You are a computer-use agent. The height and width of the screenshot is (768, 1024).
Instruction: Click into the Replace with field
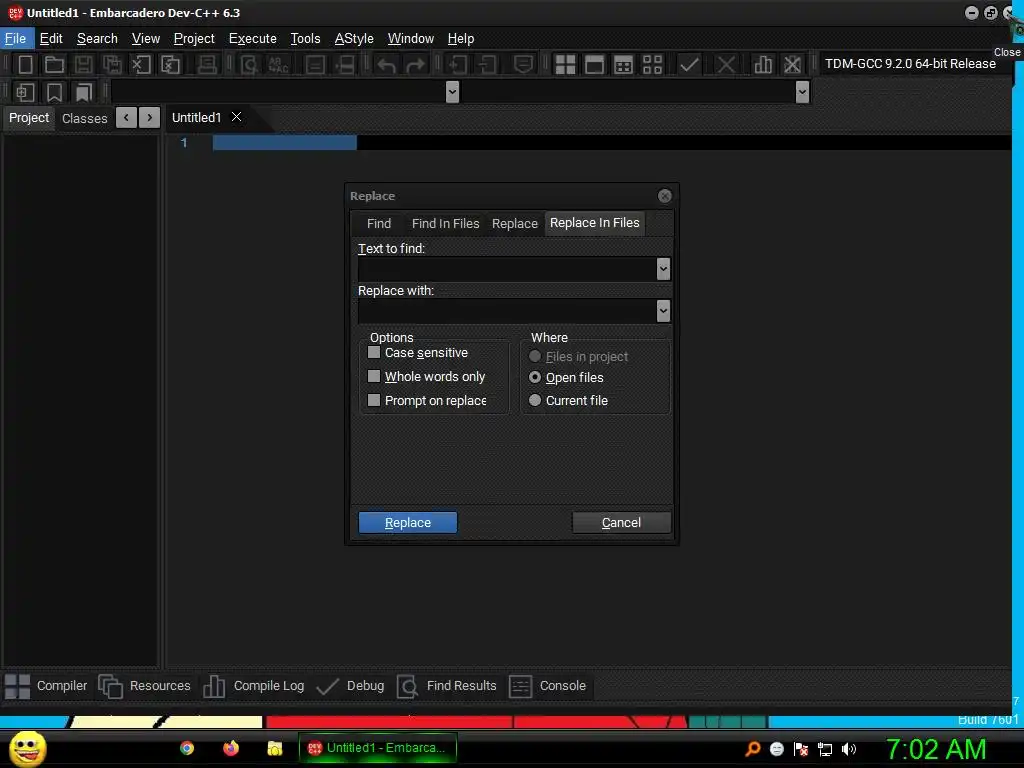(x=507, y=311)
